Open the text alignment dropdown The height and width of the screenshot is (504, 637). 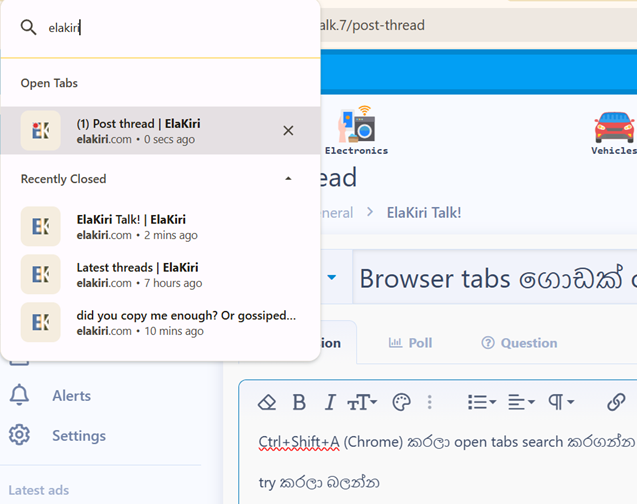click(x=521, y=402)
